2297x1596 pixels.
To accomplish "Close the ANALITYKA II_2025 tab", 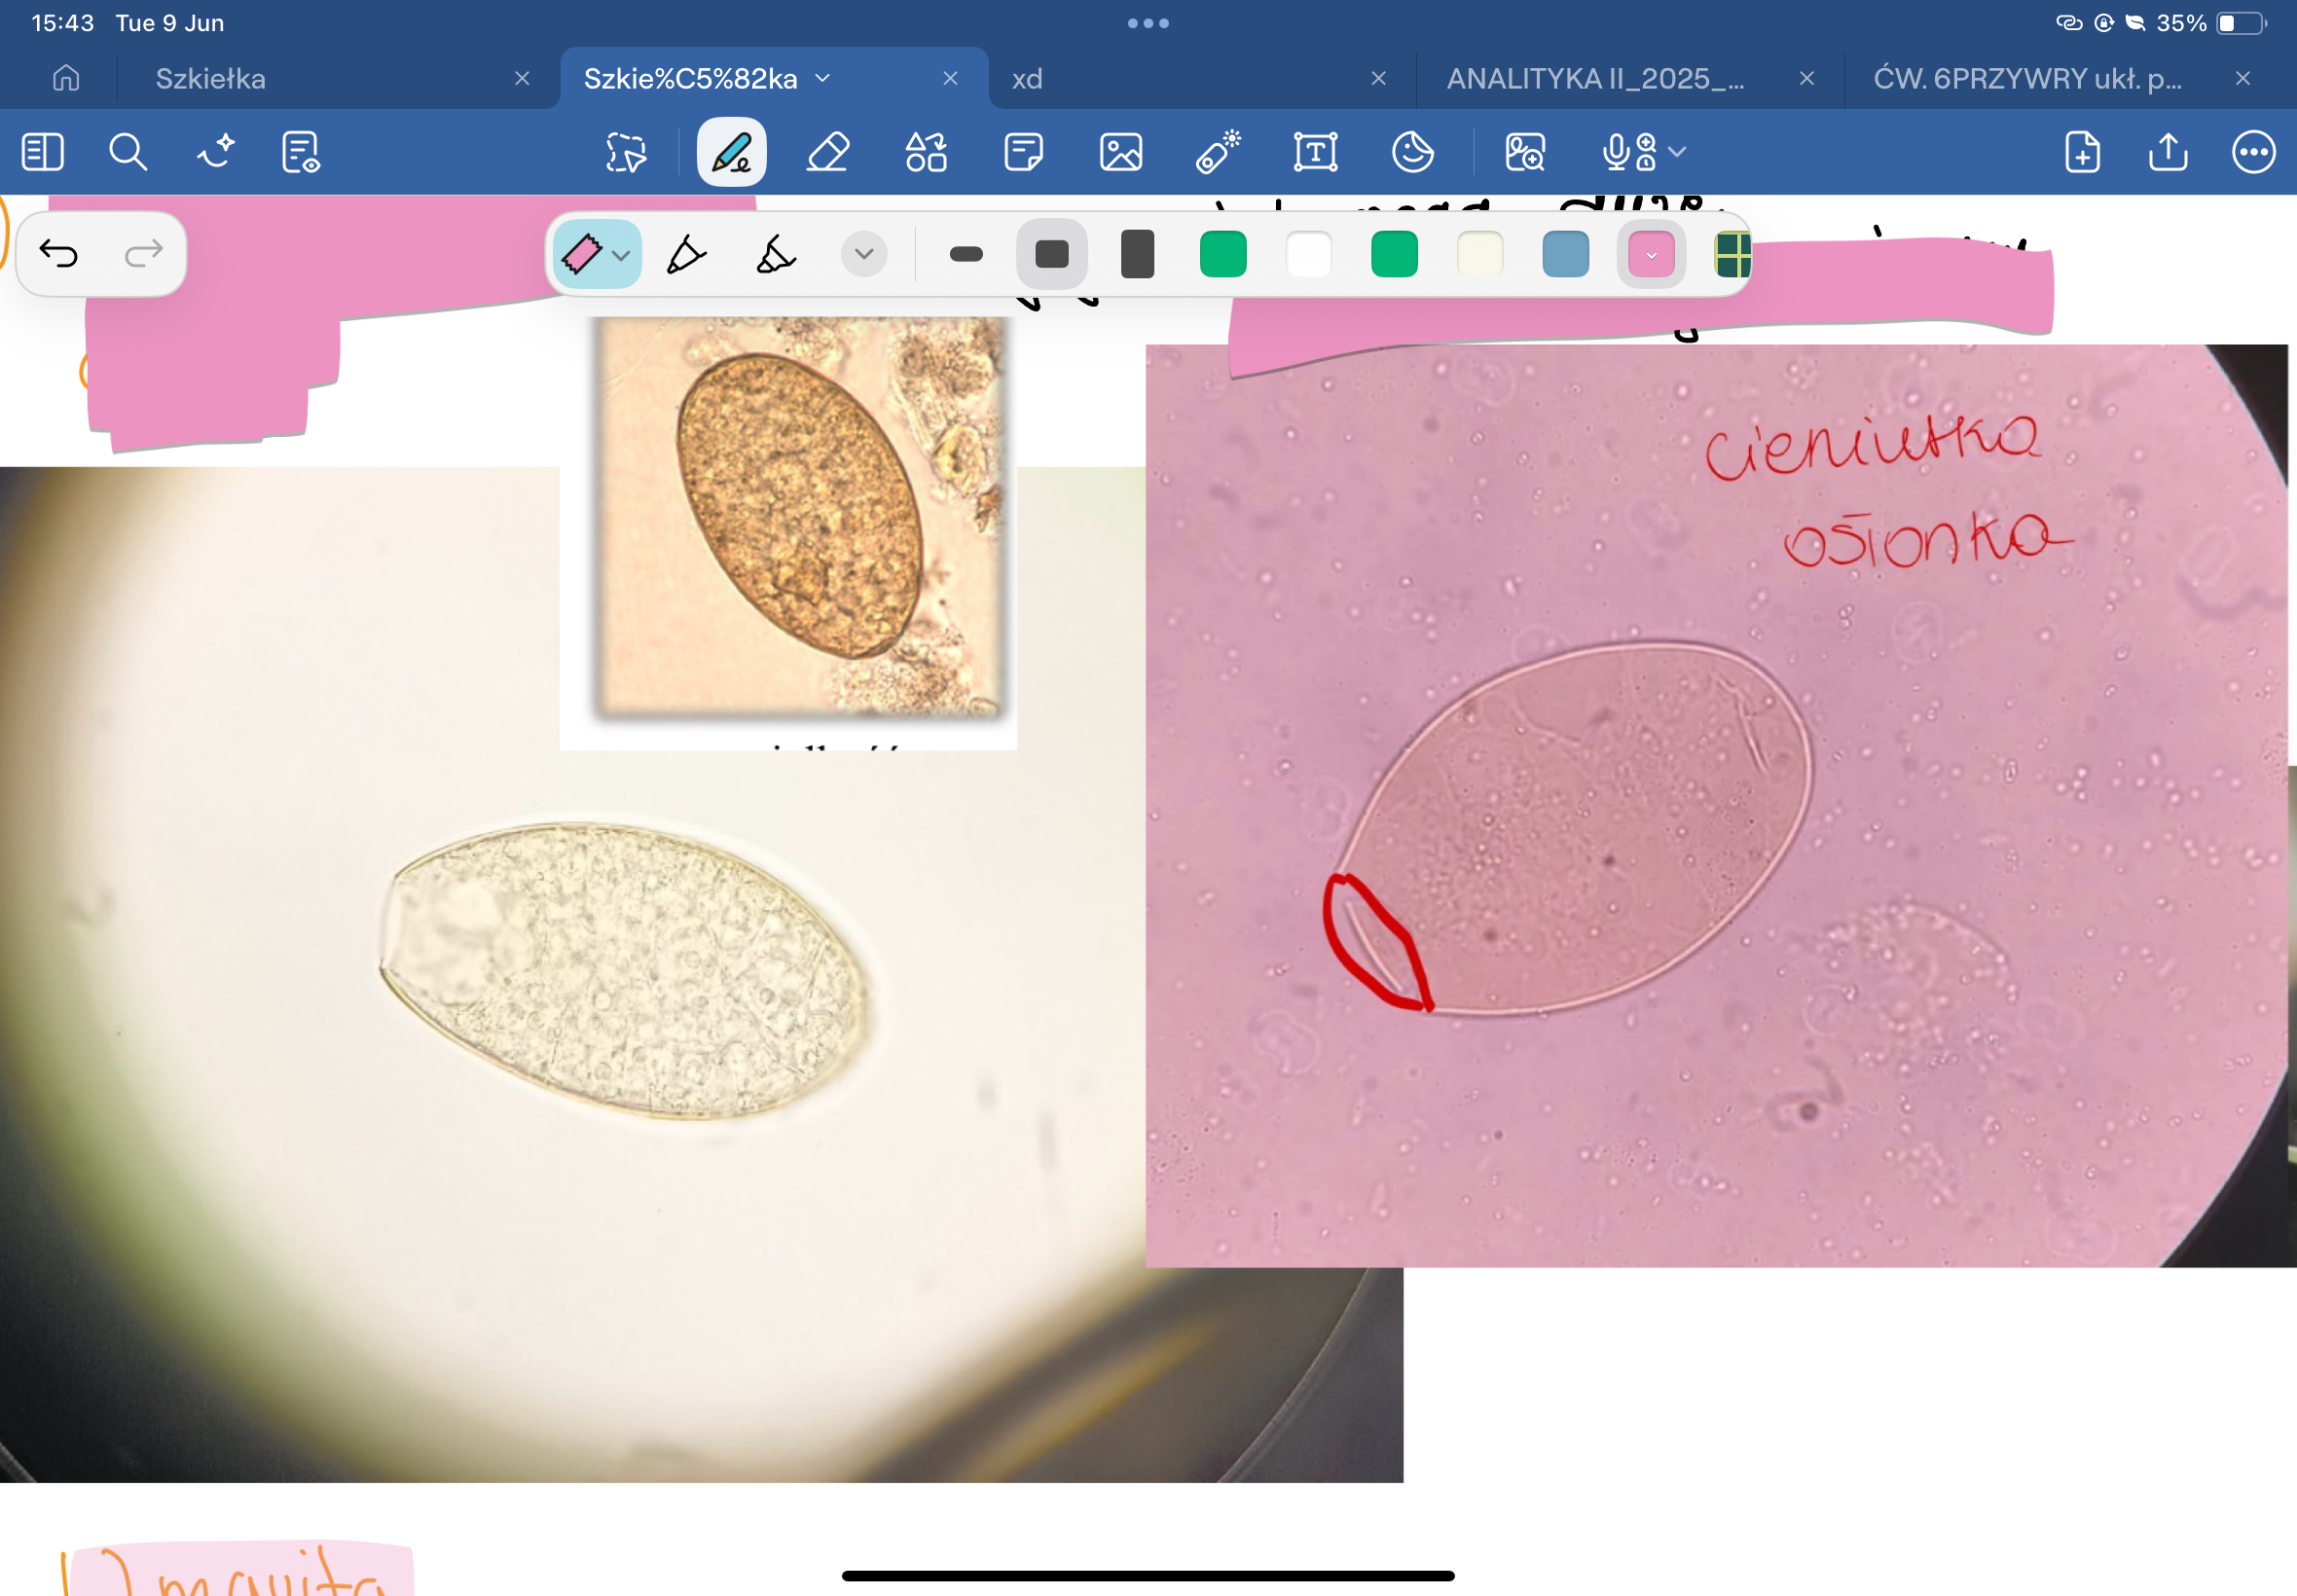I will [x=1806, y=78].
